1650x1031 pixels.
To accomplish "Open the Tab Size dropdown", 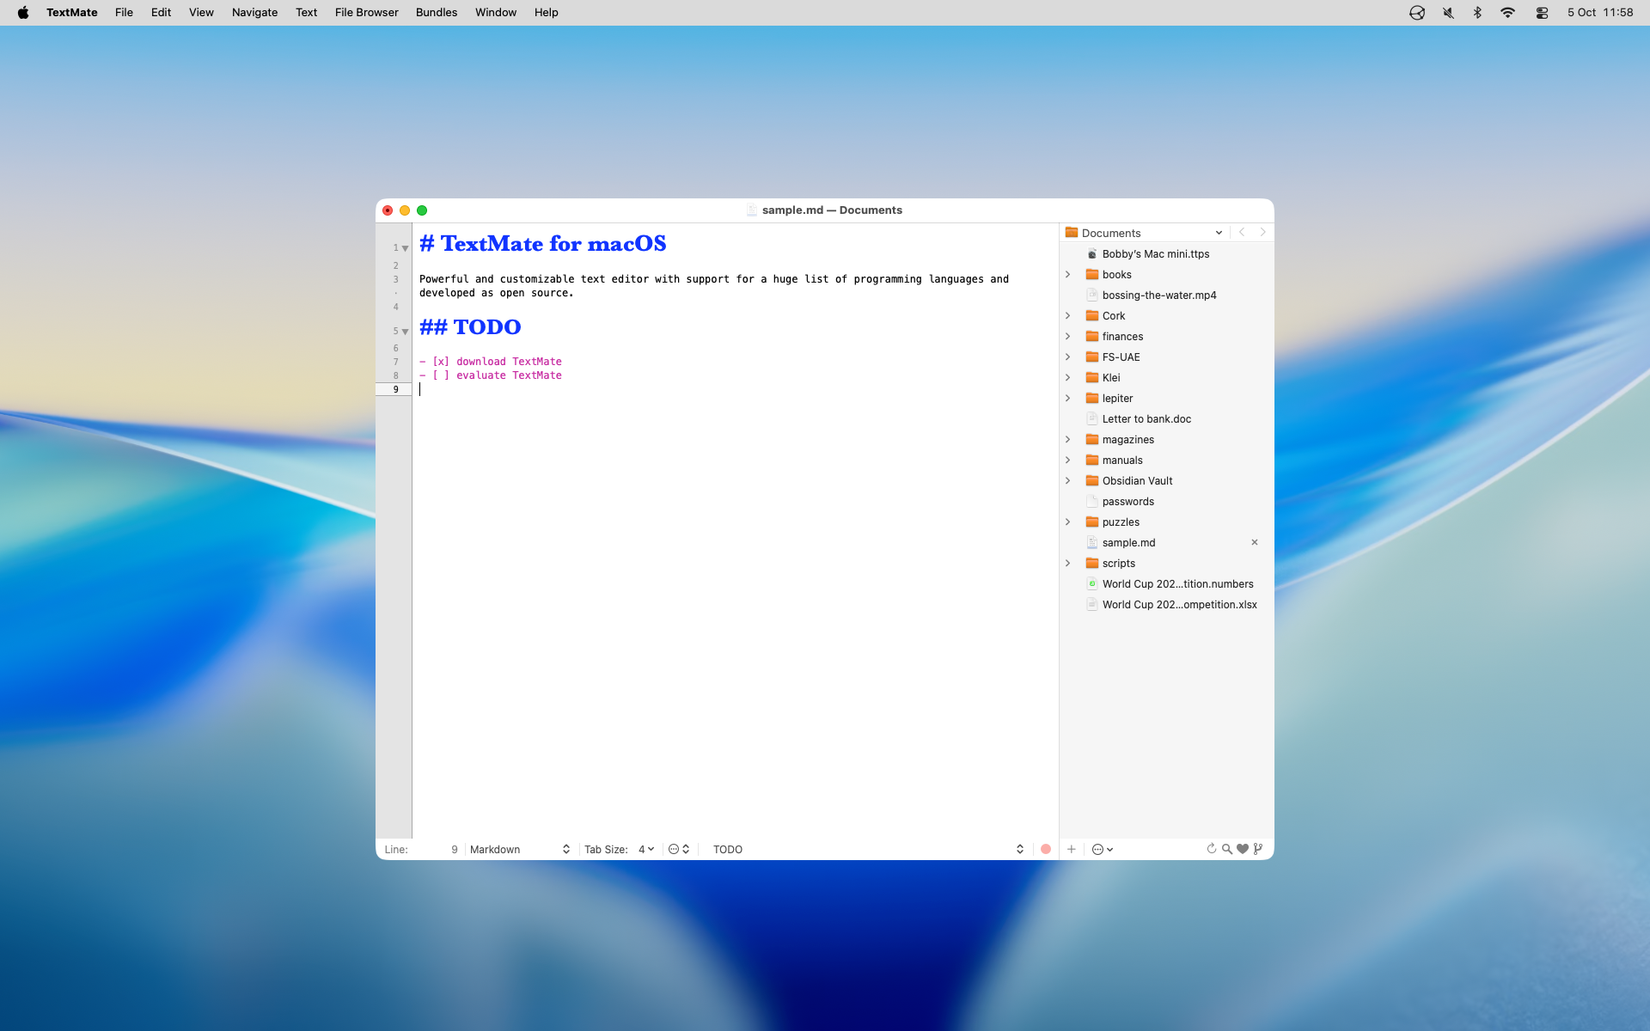I will pyautogui.click(x=646, y=849).
